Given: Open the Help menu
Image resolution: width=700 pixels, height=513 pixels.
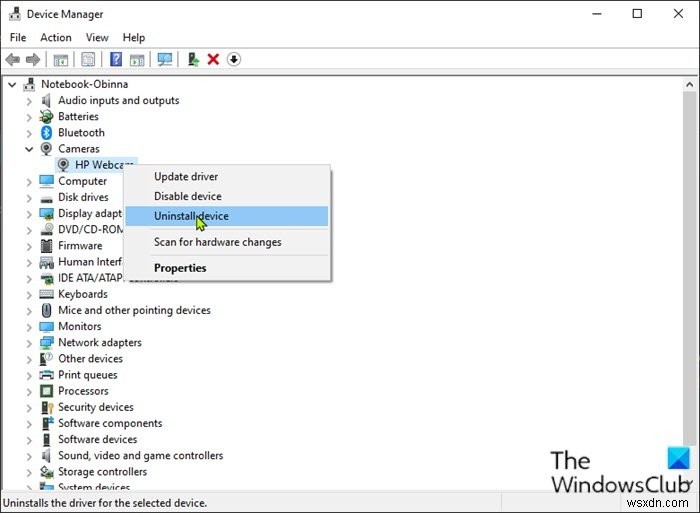Looking at the screenshot, I should click(x=134, y=38).
